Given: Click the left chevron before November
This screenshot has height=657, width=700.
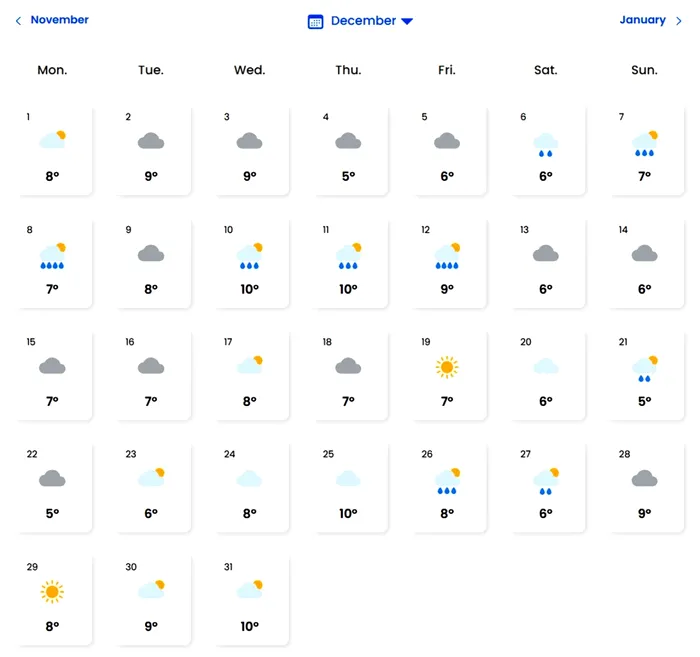Looking at the screenshot, I should [x=18, y=21].
